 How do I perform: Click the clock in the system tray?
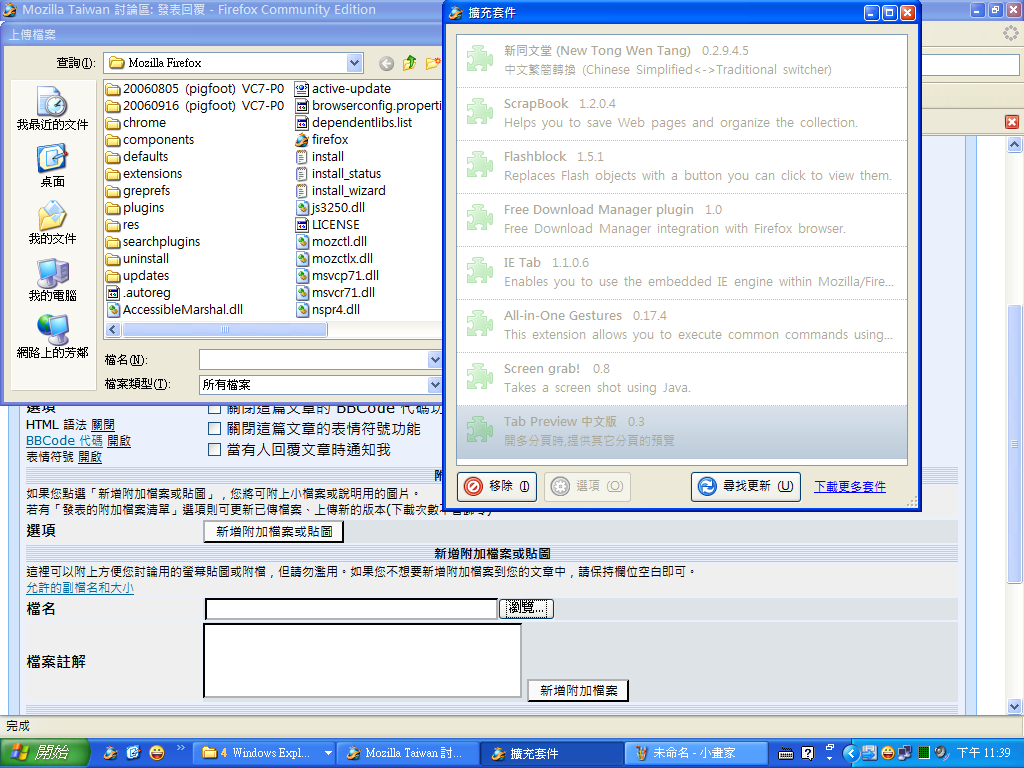[984, 753]
